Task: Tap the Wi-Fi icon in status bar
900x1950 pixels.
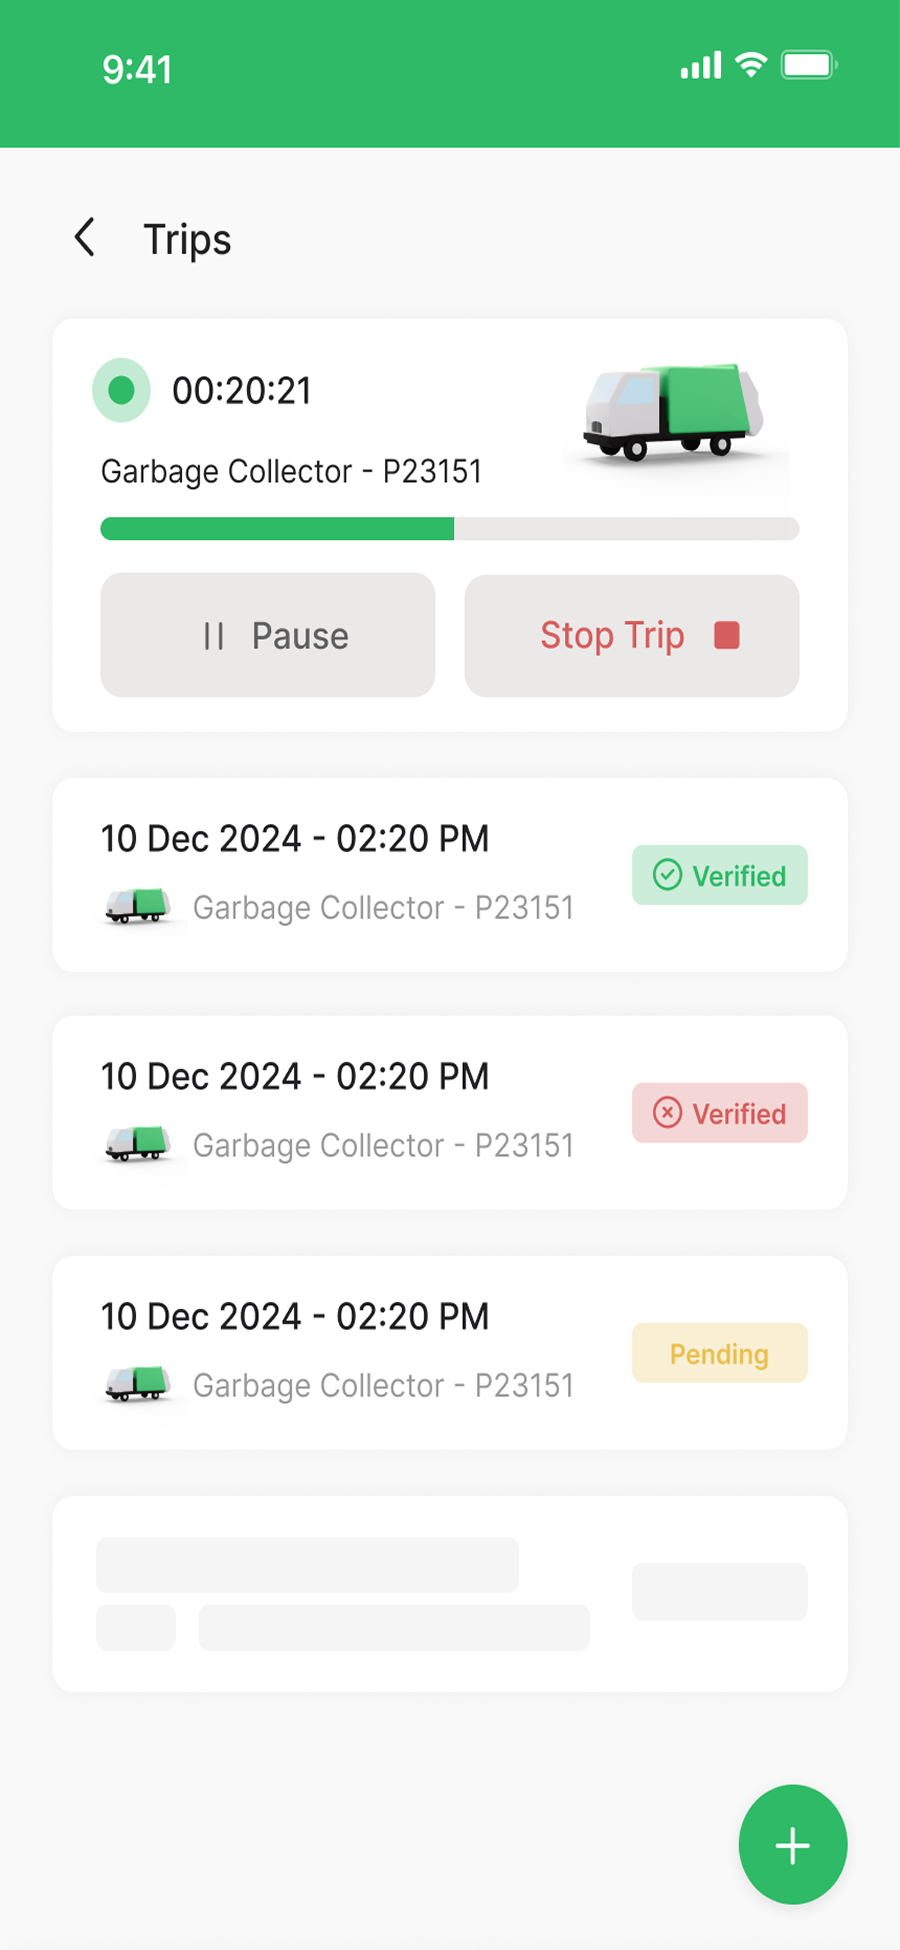Action: (751, 65)
